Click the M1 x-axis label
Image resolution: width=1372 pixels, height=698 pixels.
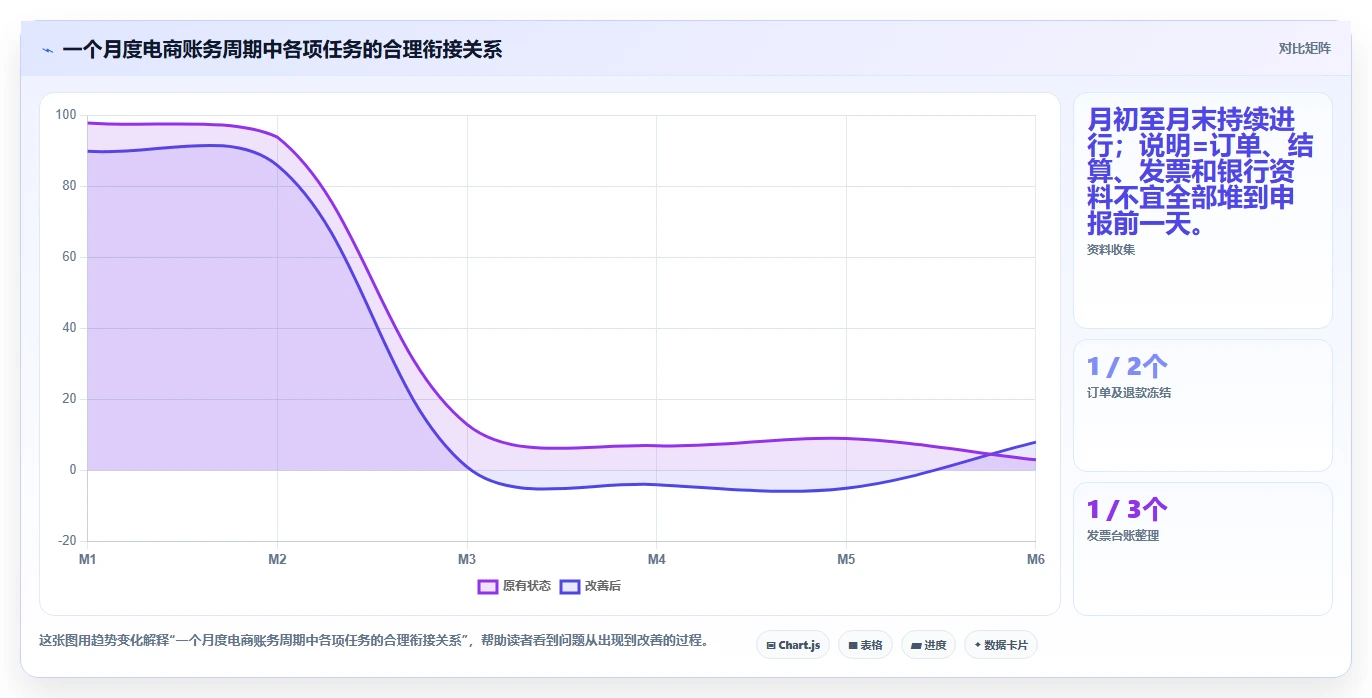[x=88, y=559]
